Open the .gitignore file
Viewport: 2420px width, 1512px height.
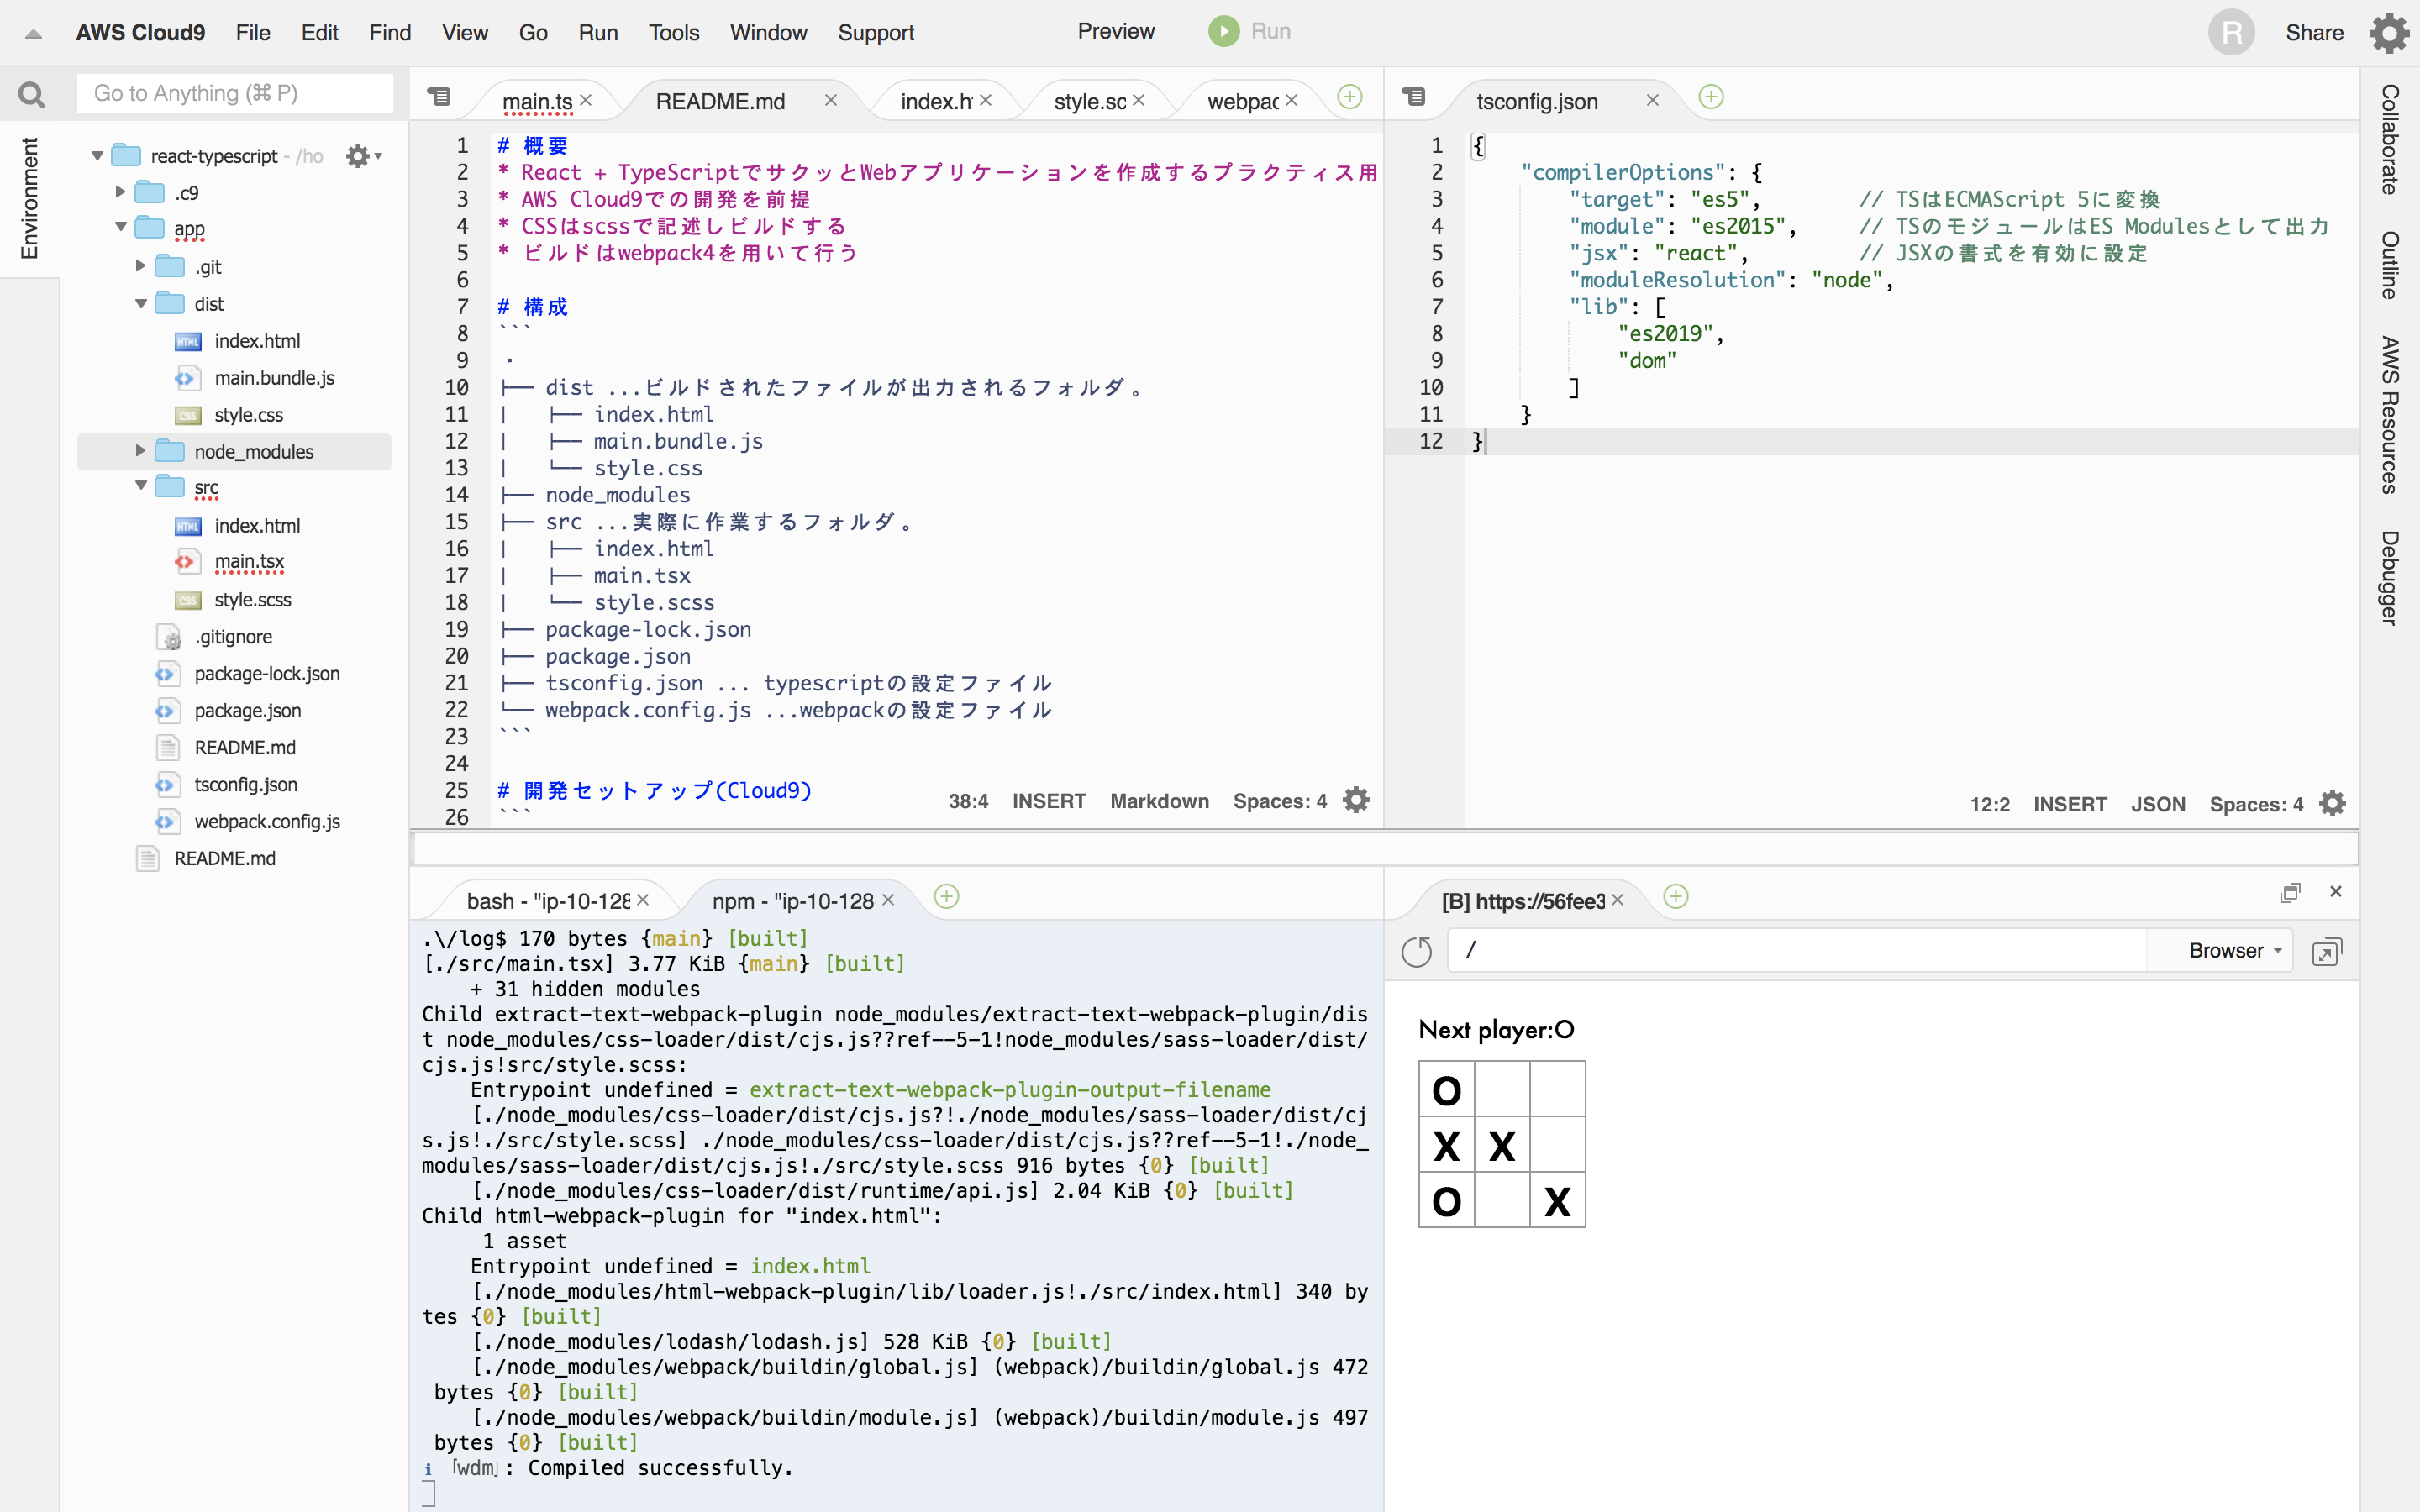tap(233, 637)
